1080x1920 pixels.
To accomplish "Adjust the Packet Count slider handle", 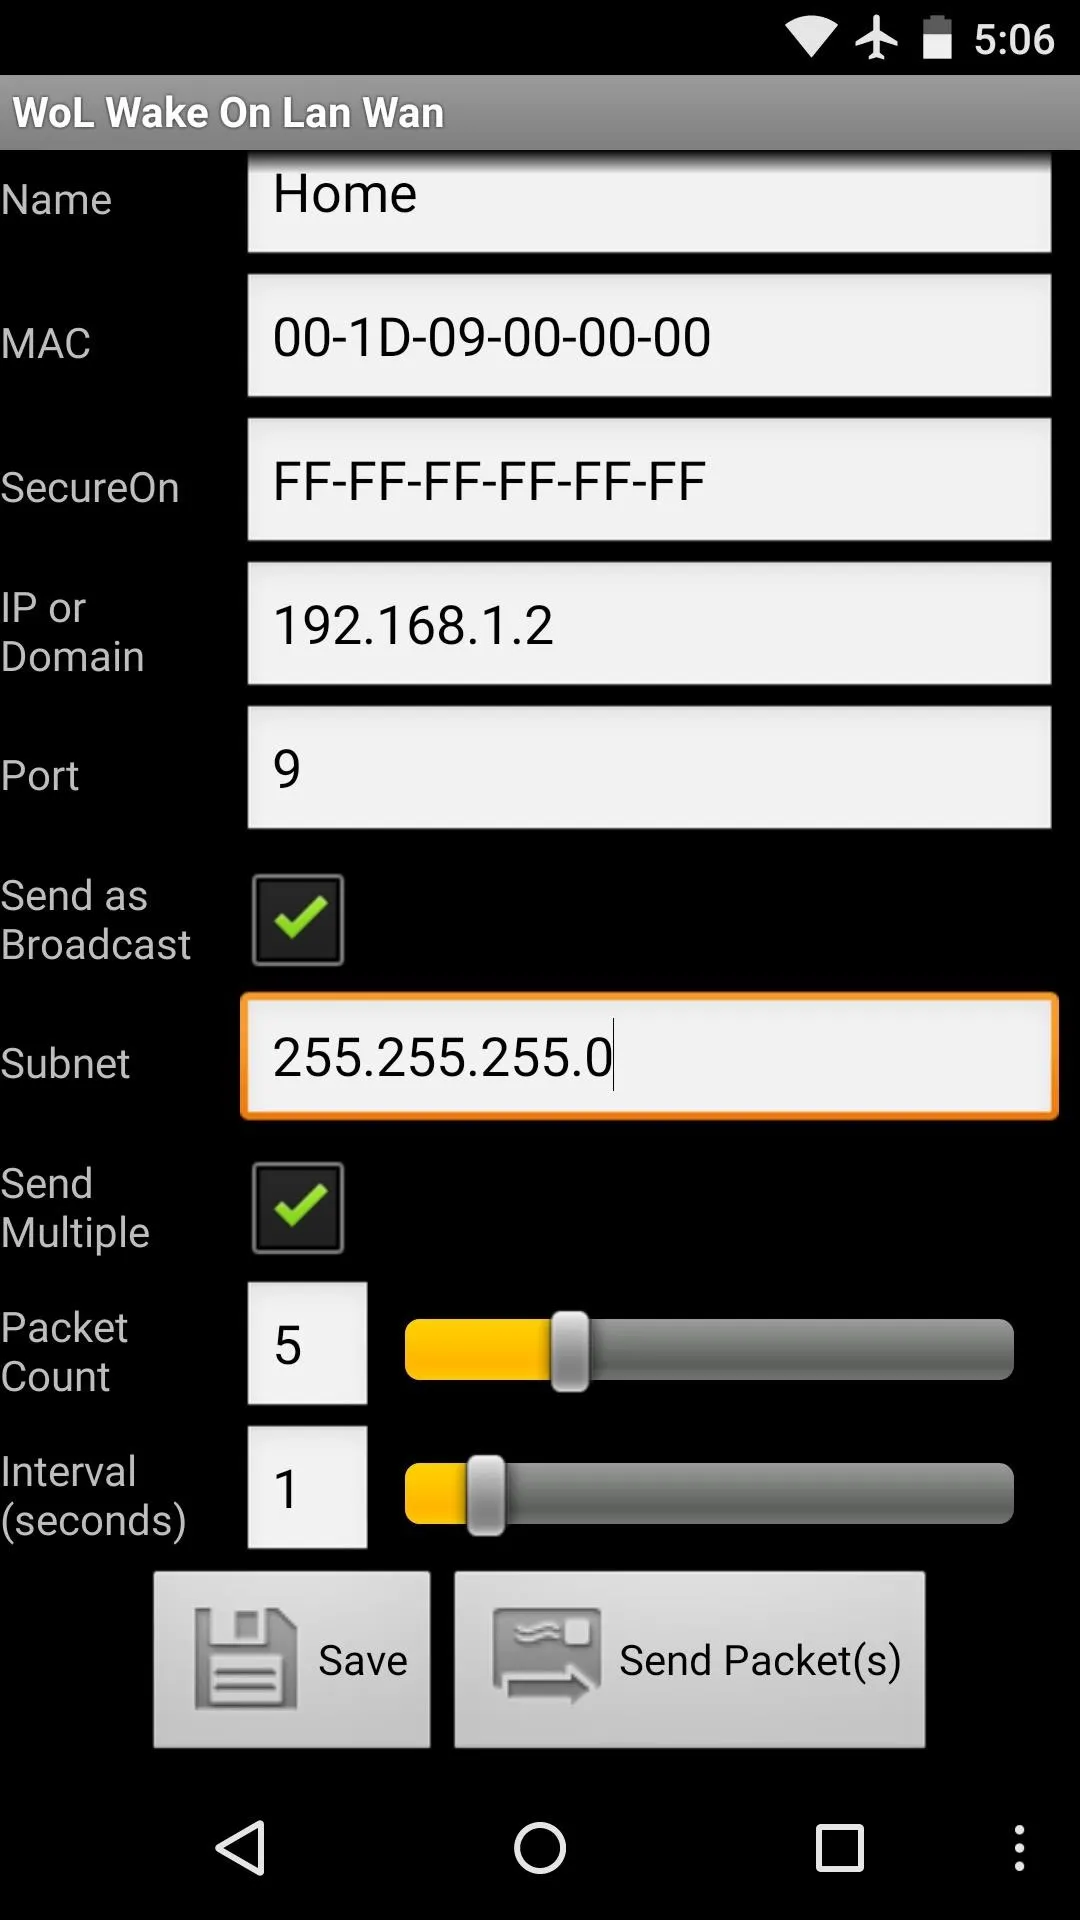I will click(570, 1351).
